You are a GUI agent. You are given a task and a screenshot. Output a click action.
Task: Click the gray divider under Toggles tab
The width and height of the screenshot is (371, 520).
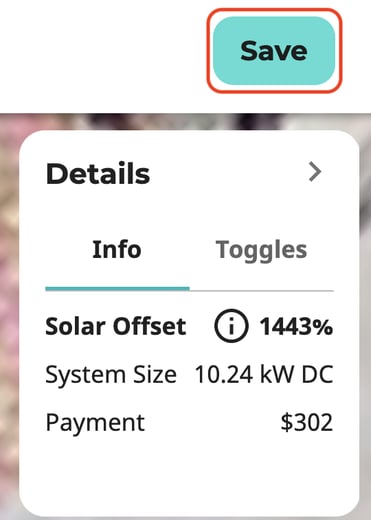point(262,291)
